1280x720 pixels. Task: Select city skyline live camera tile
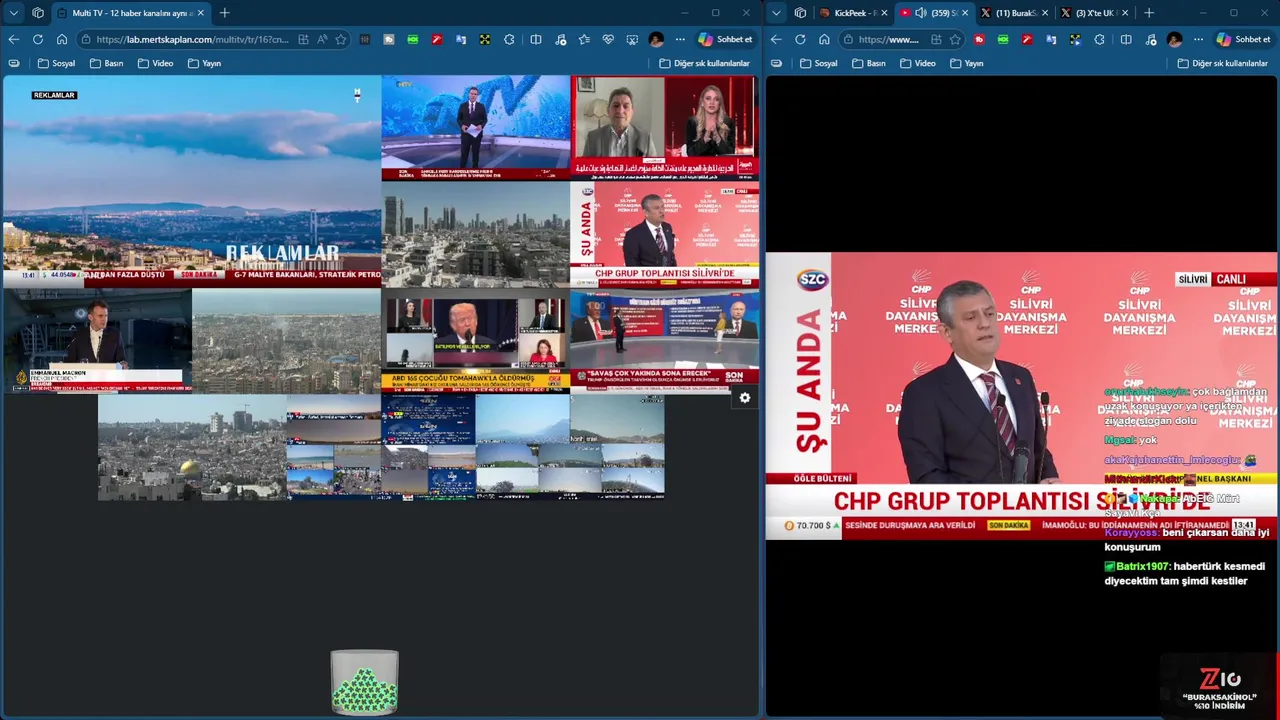(475, 234)
